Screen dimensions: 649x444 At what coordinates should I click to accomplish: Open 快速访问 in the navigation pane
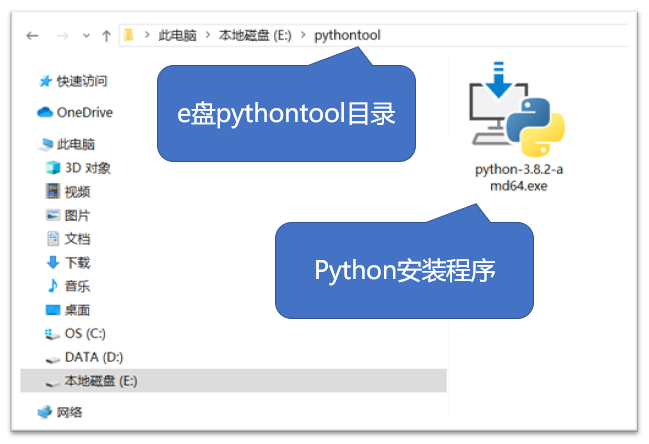(82, 81)
